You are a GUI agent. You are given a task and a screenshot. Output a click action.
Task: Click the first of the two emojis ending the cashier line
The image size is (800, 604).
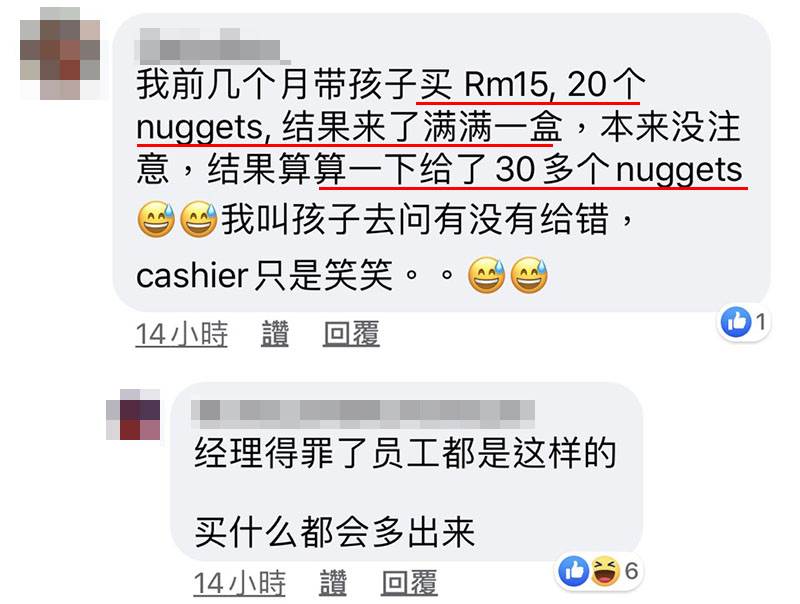(x=486, y=275)
